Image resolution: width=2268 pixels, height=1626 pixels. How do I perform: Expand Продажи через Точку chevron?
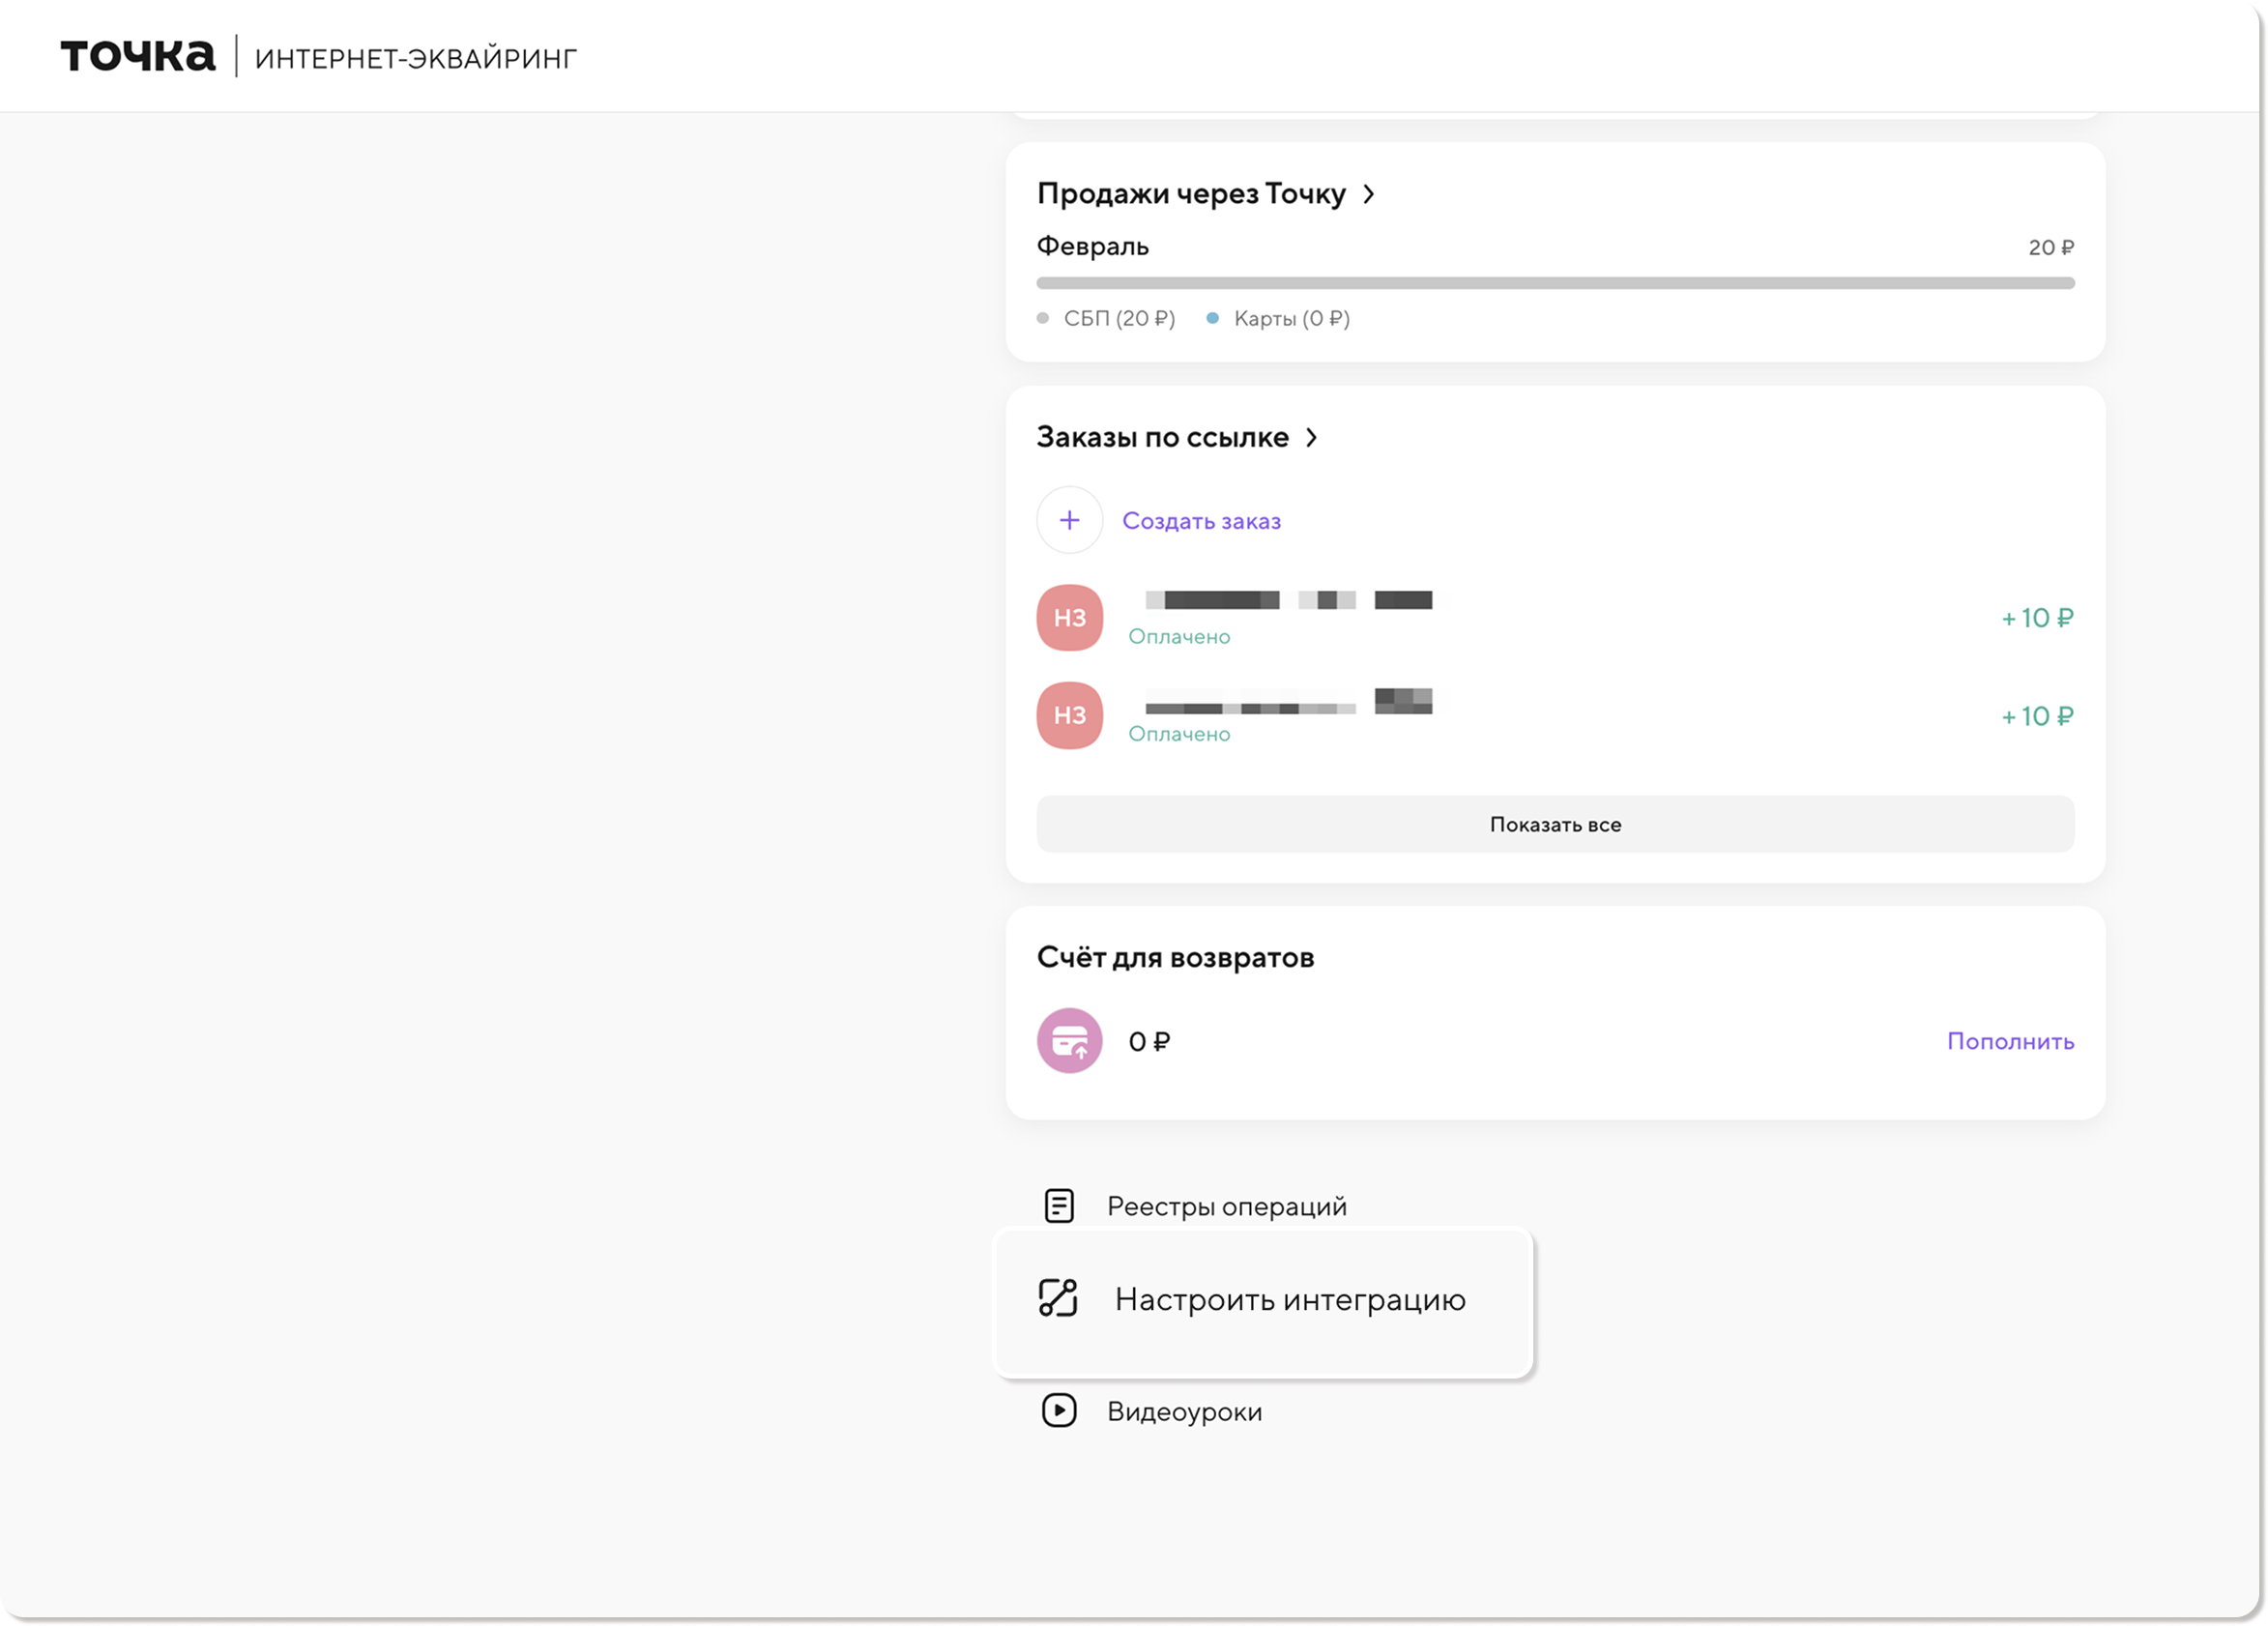[x=1369, y=194]
